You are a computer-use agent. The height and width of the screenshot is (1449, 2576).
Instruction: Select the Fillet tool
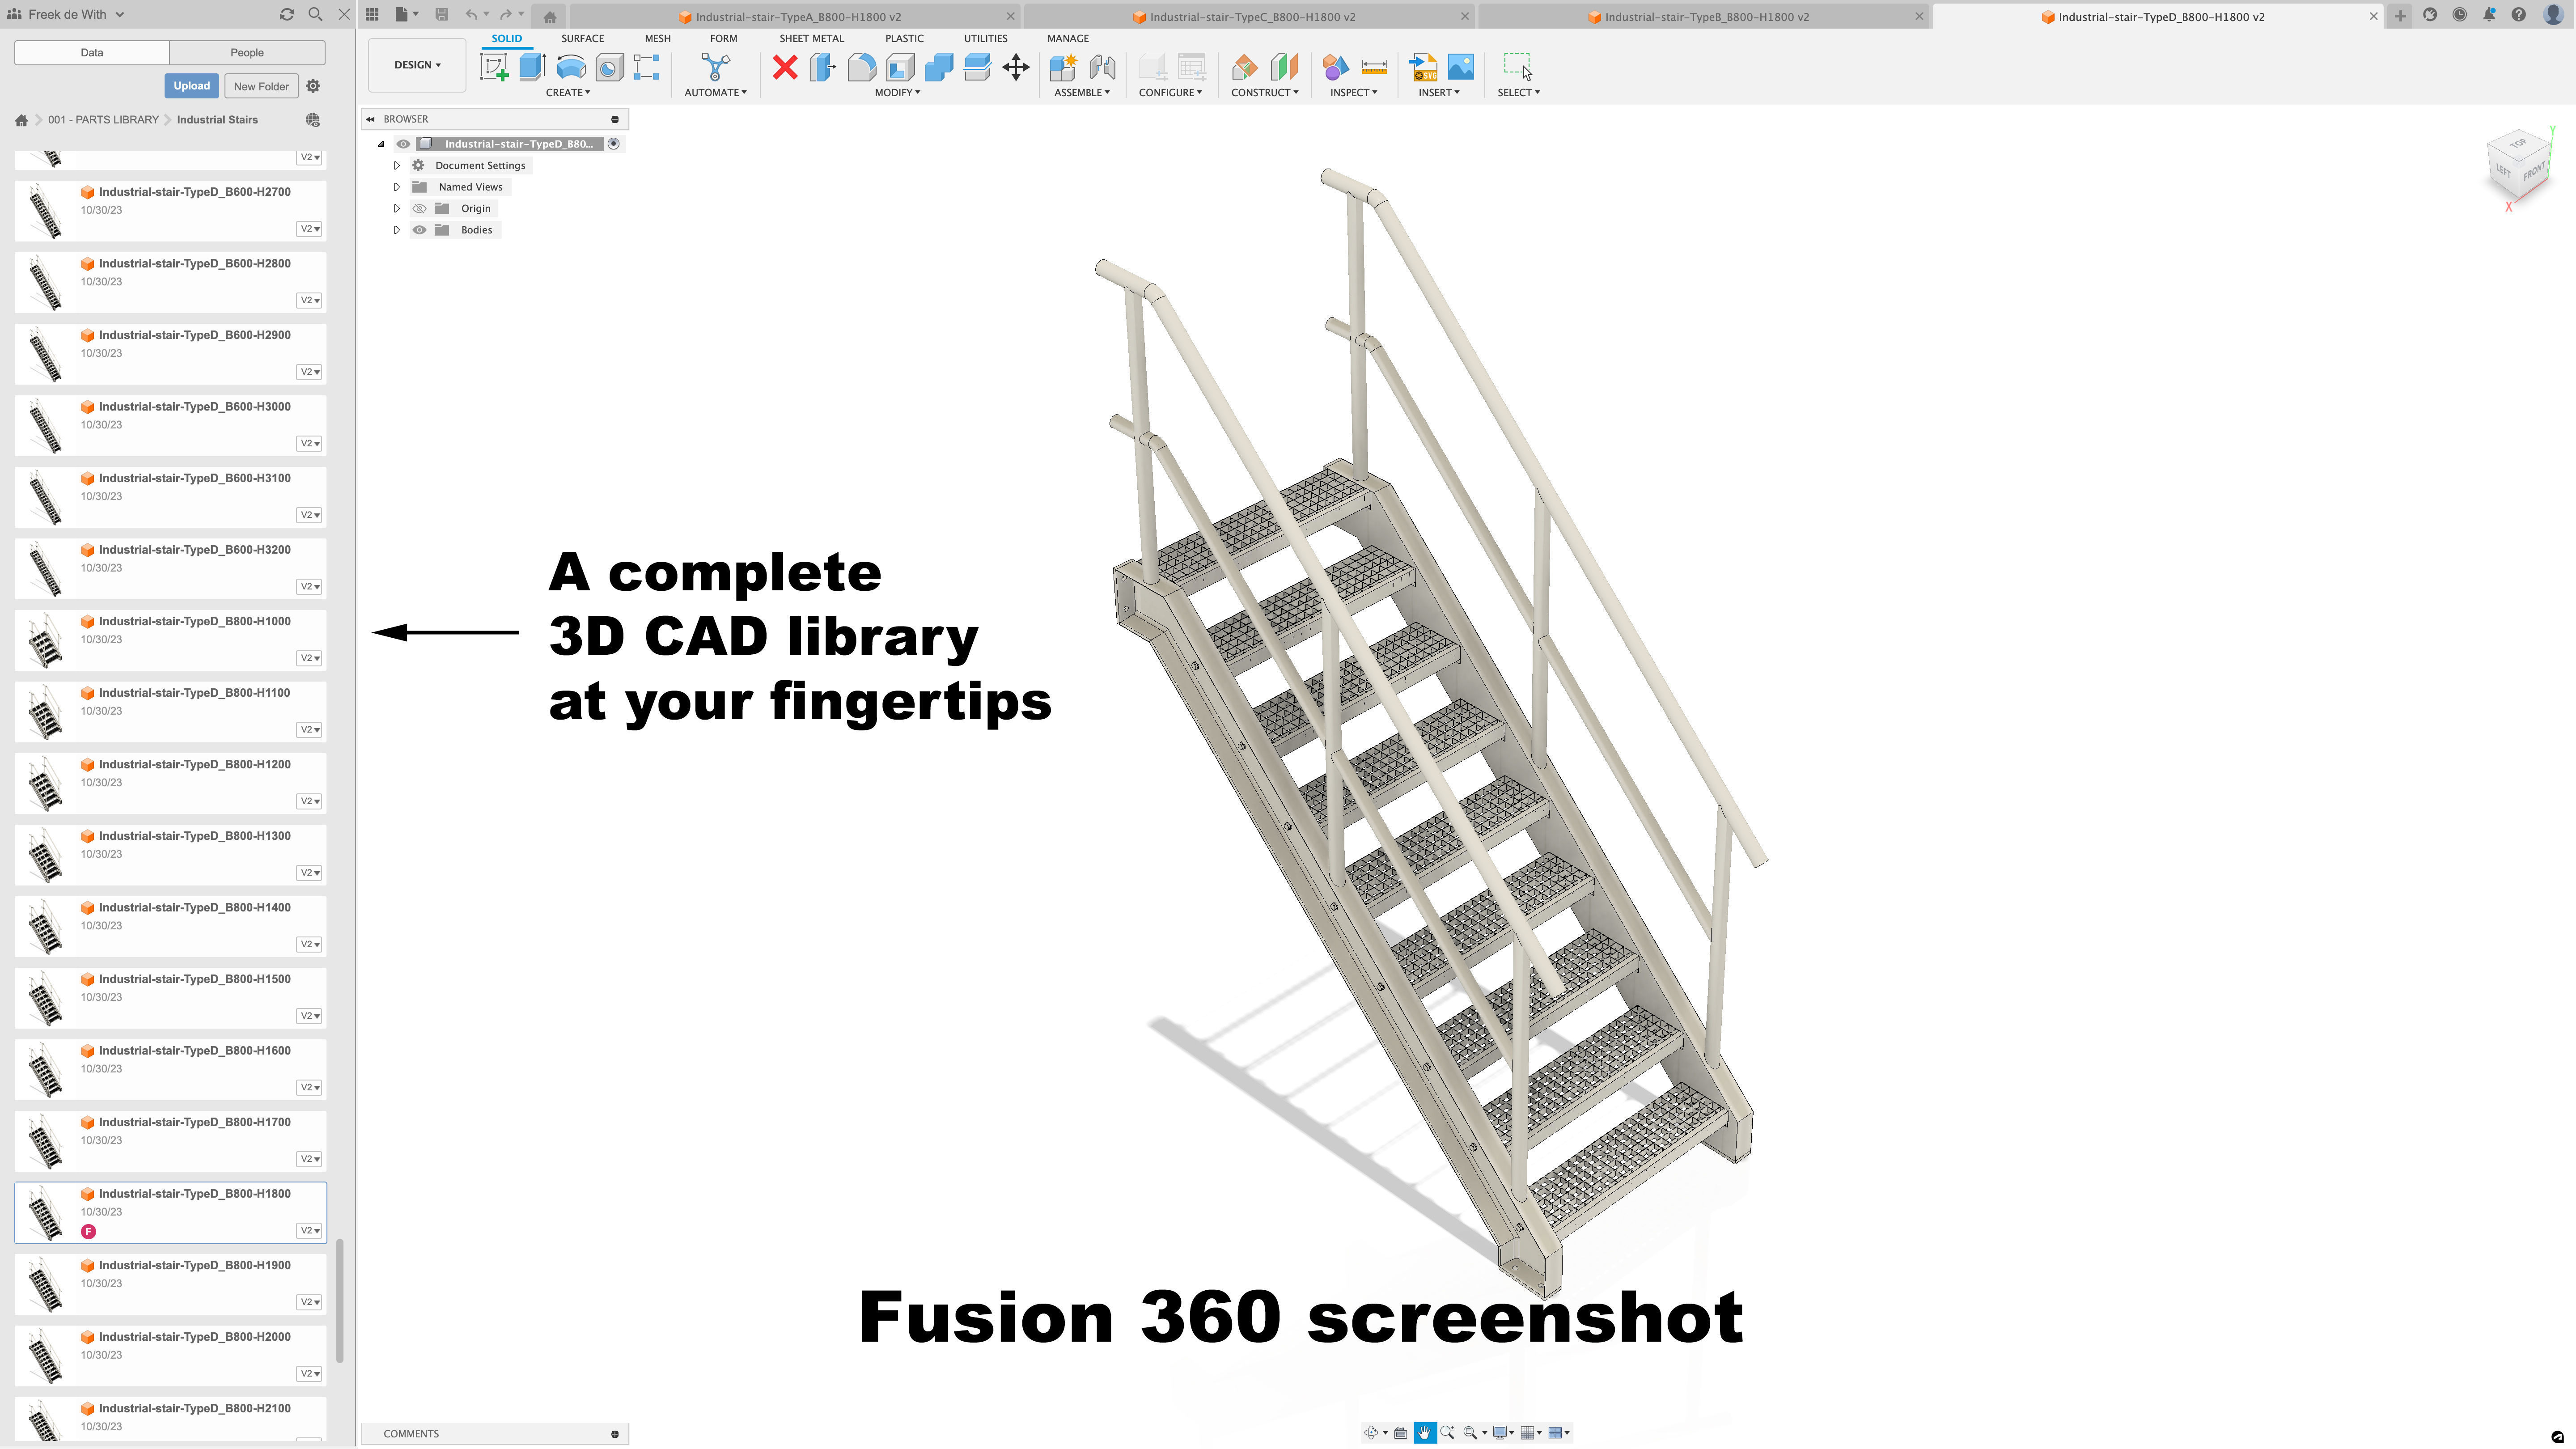pos(861,67)
